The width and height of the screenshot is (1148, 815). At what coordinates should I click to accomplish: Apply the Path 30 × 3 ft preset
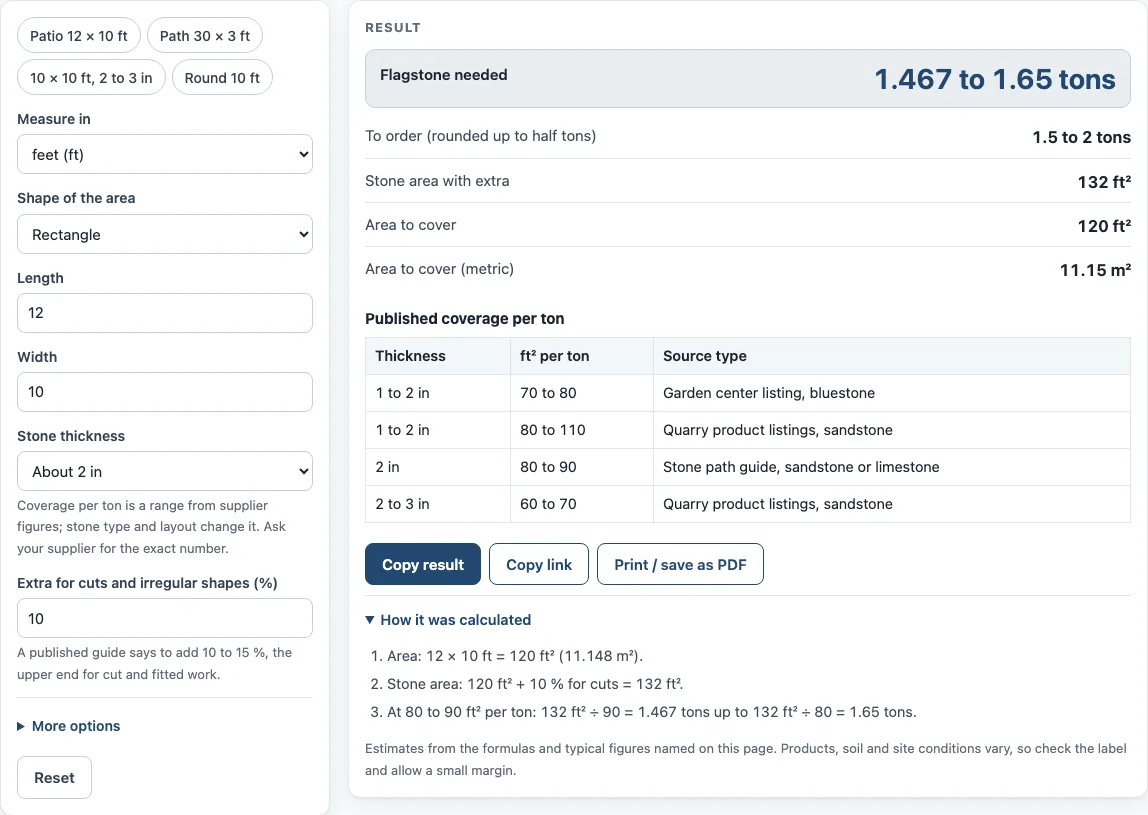tap(205, 36)
